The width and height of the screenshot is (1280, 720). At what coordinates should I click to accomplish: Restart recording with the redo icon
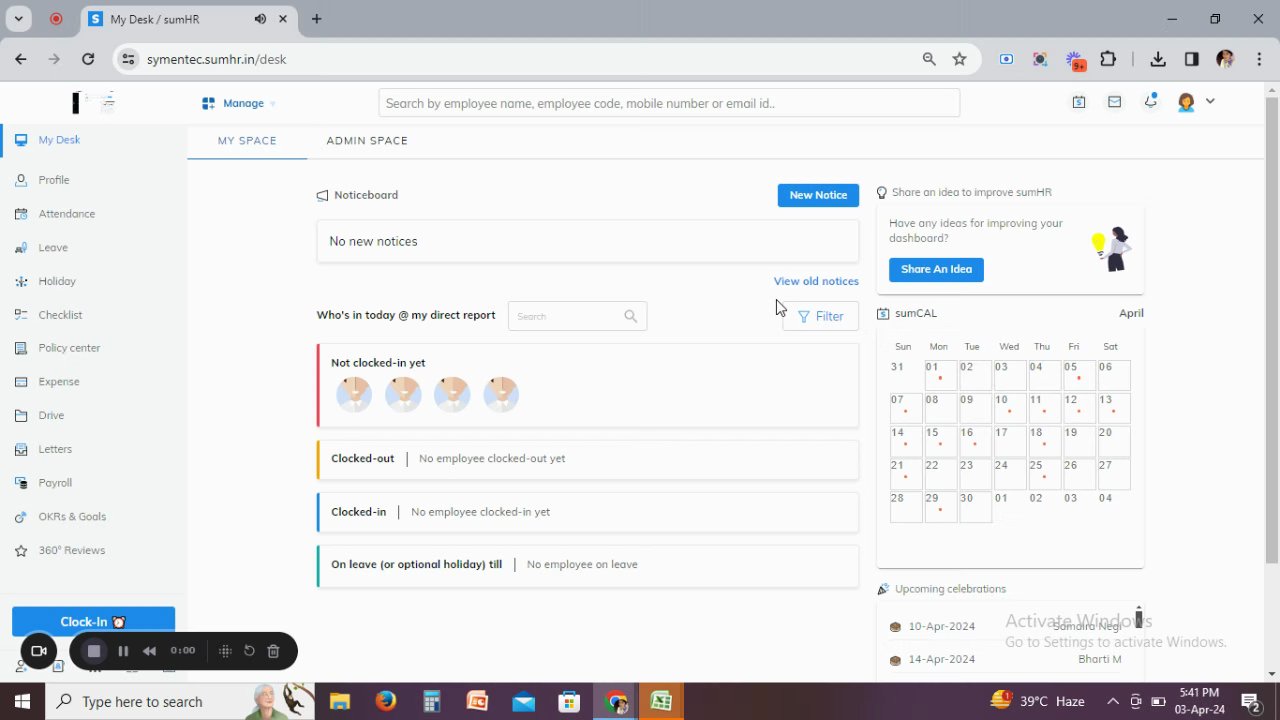249,651
